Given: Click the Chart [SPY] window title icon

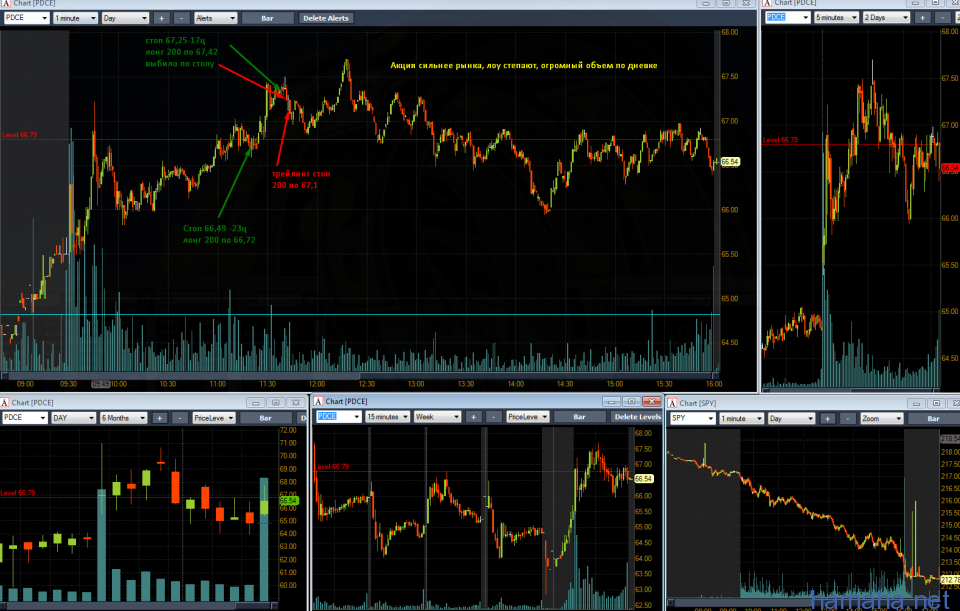Looking at the screenshot, I should pyautogui.click(x=672, y=403).
